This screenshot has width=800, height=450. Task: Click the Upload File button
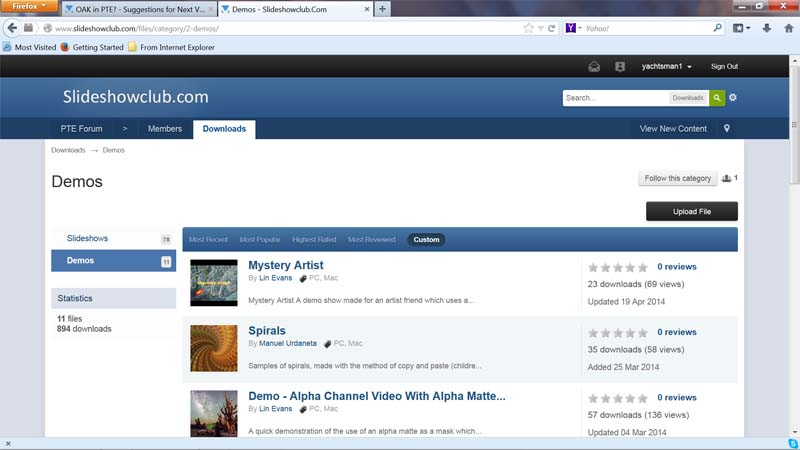(691, 211)
